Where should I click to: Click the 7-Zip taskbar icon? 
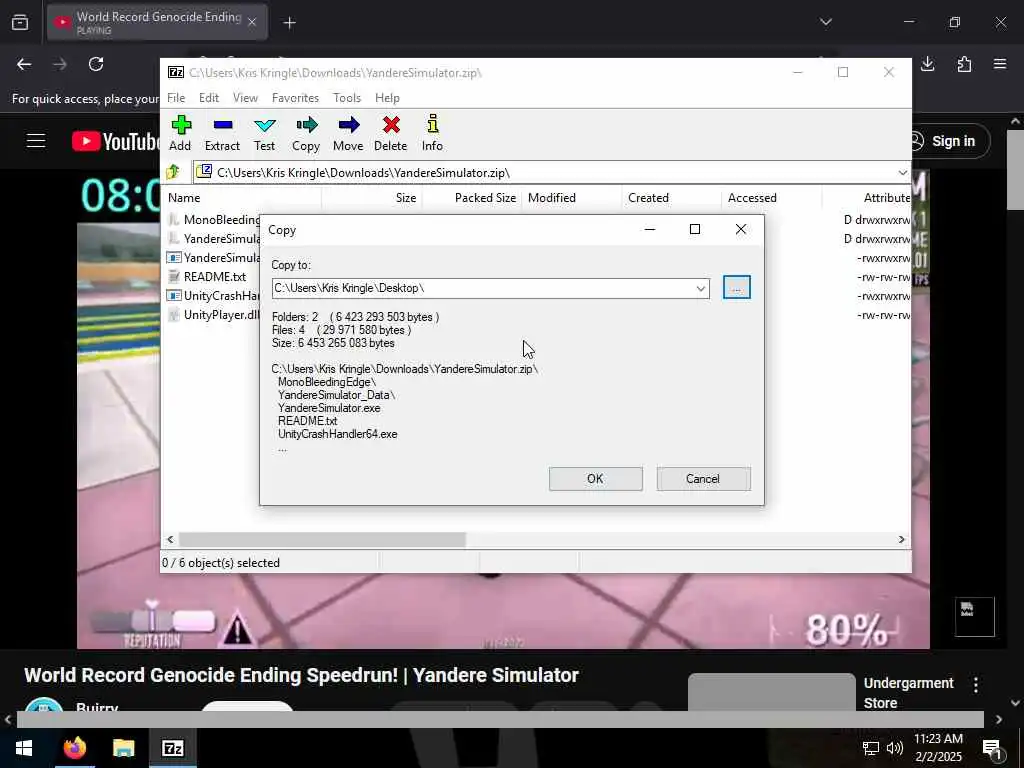(173, 748)
